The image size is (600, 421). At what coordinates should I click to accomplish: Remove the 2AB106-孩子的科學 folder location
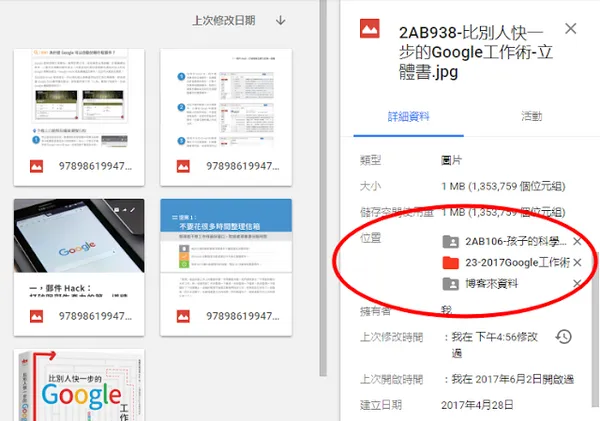click(x=577, y=242)
